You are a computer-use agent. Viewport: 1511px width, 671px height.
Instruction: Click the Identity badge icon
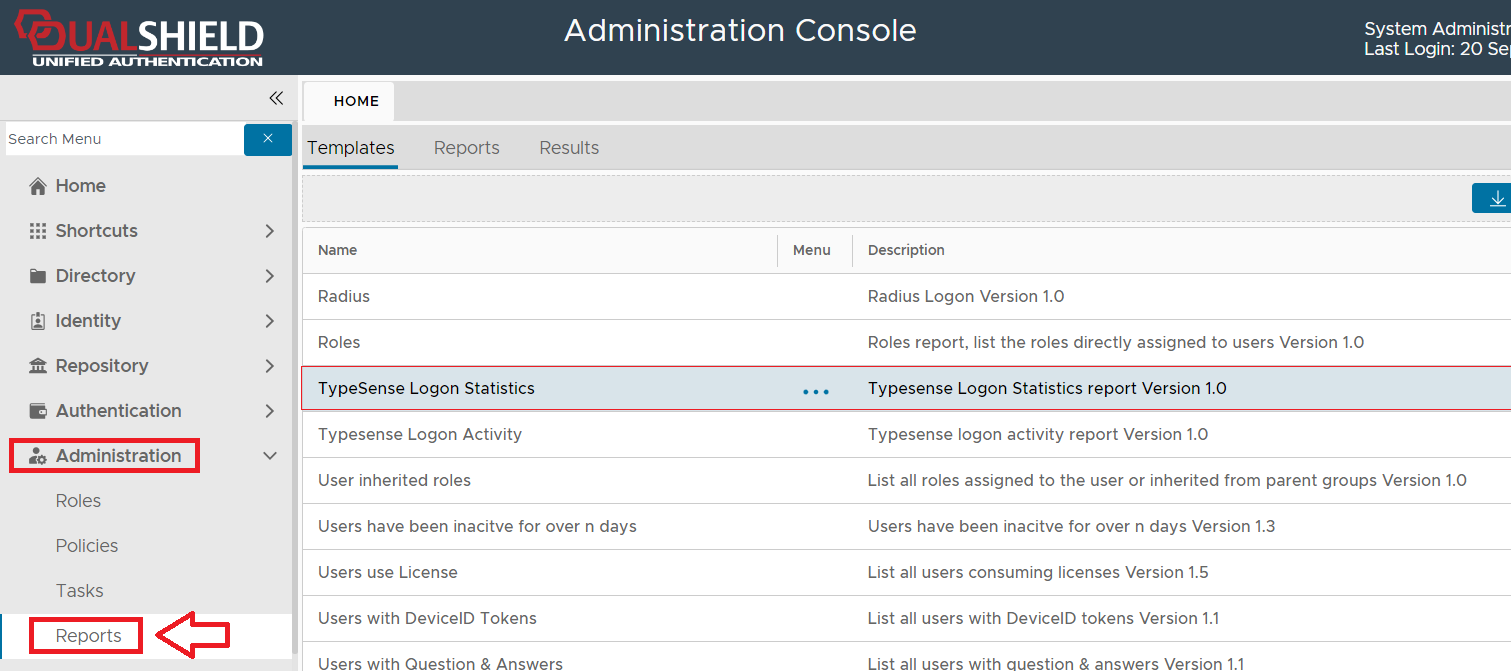(x=38, y=321)
